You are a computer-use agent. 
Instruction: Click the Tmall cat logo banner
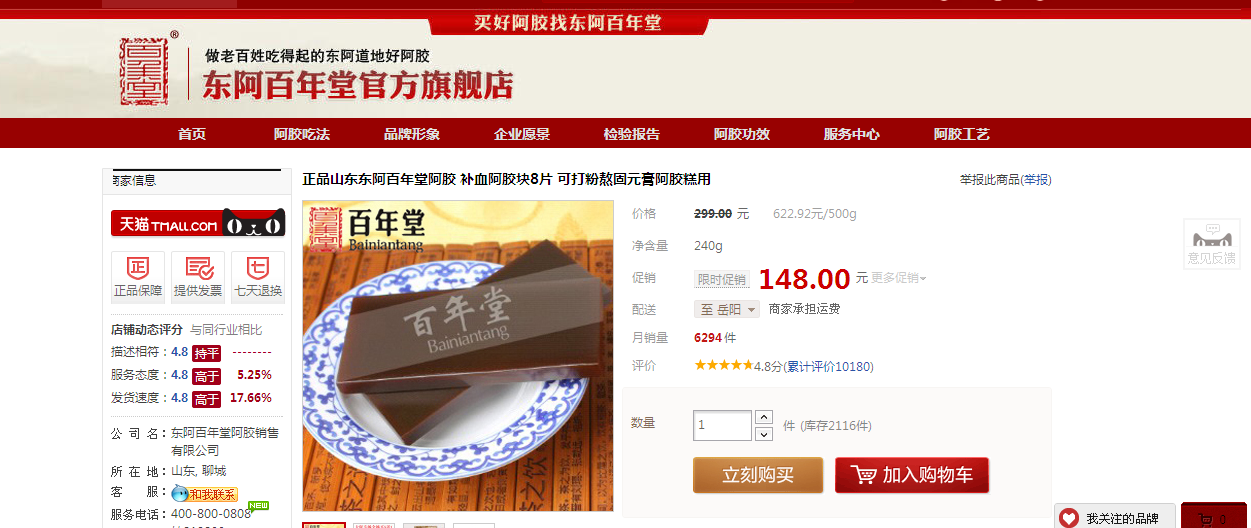198,223
